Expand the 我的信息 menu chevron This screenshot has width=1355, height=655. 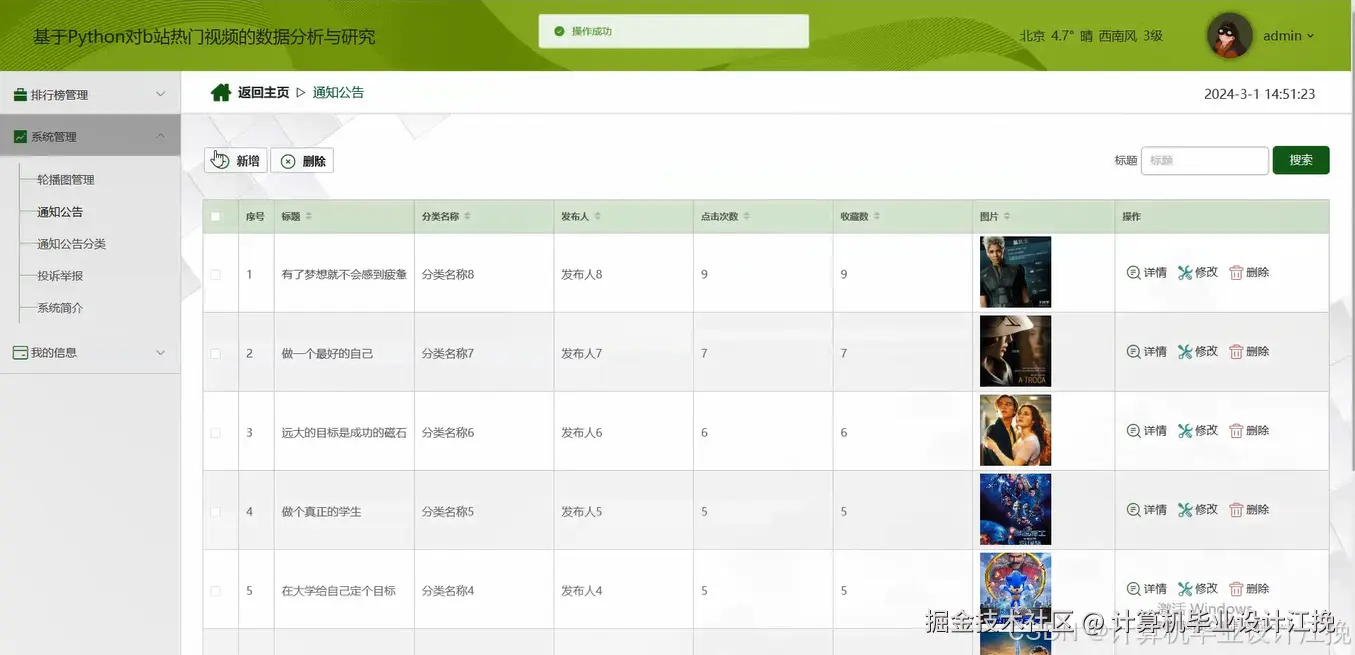[x=161, y=353]
